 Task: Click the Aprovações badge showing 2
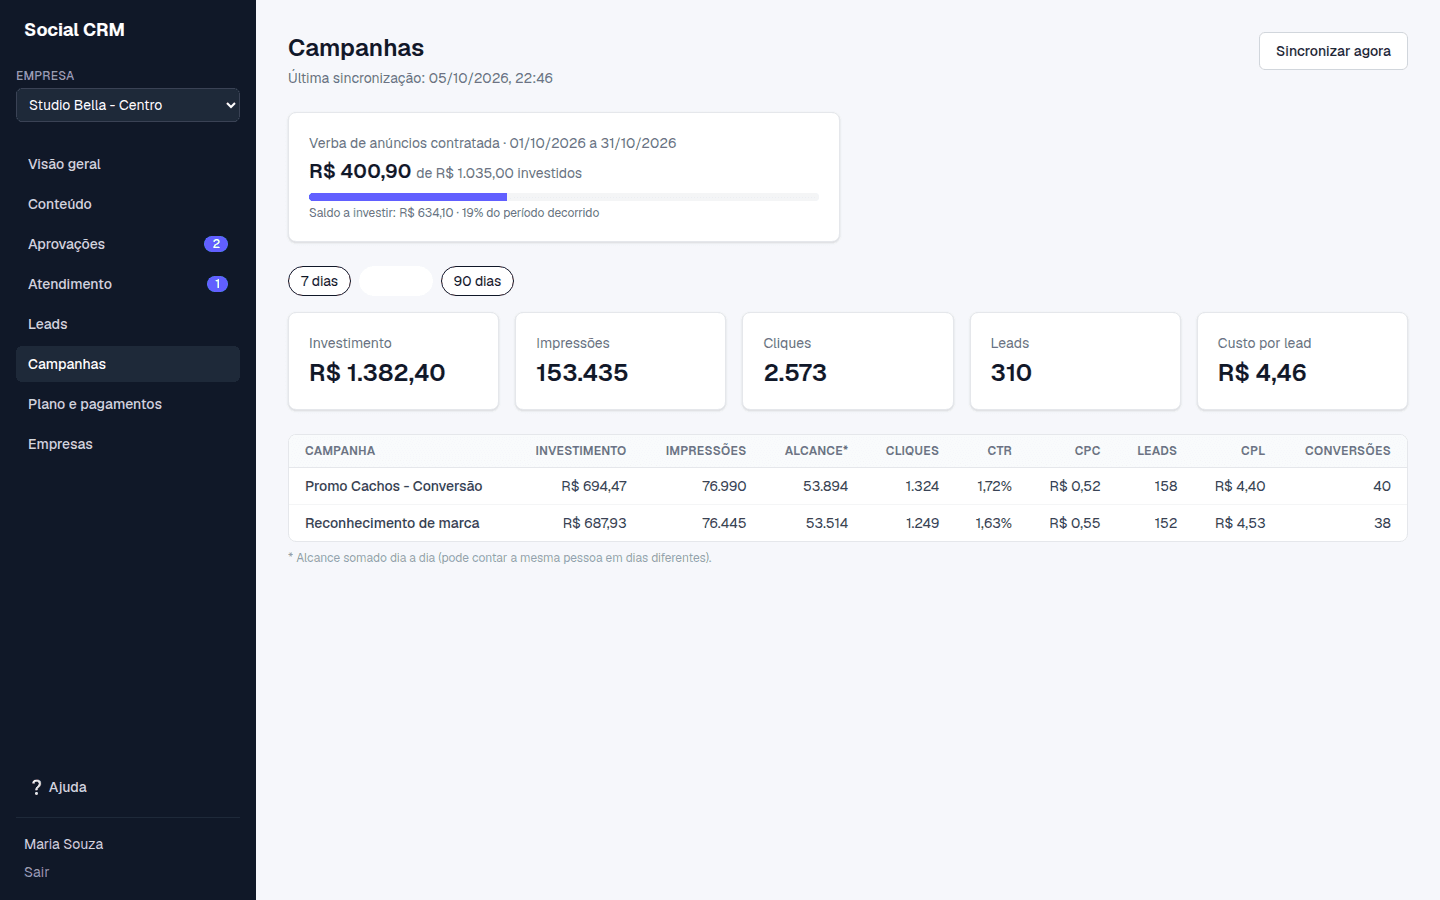[x=216, y=244]
